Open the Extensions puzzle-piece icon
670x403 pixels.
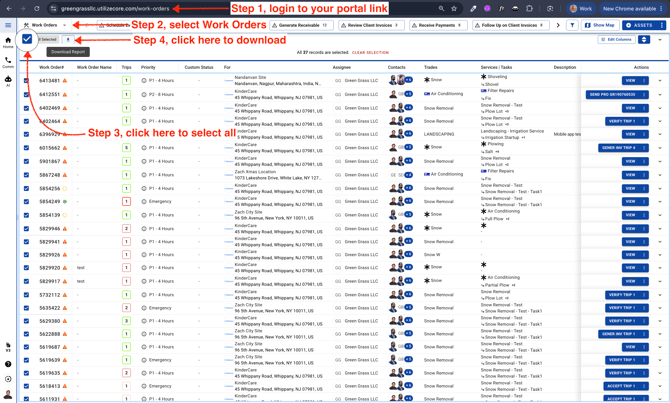(529, 9)
